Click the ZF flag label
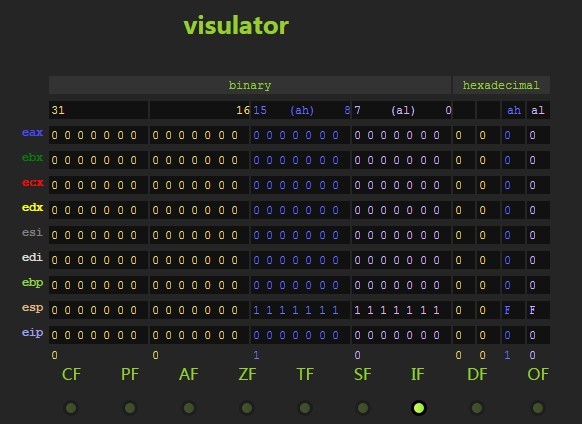 (x=247, y=374)
